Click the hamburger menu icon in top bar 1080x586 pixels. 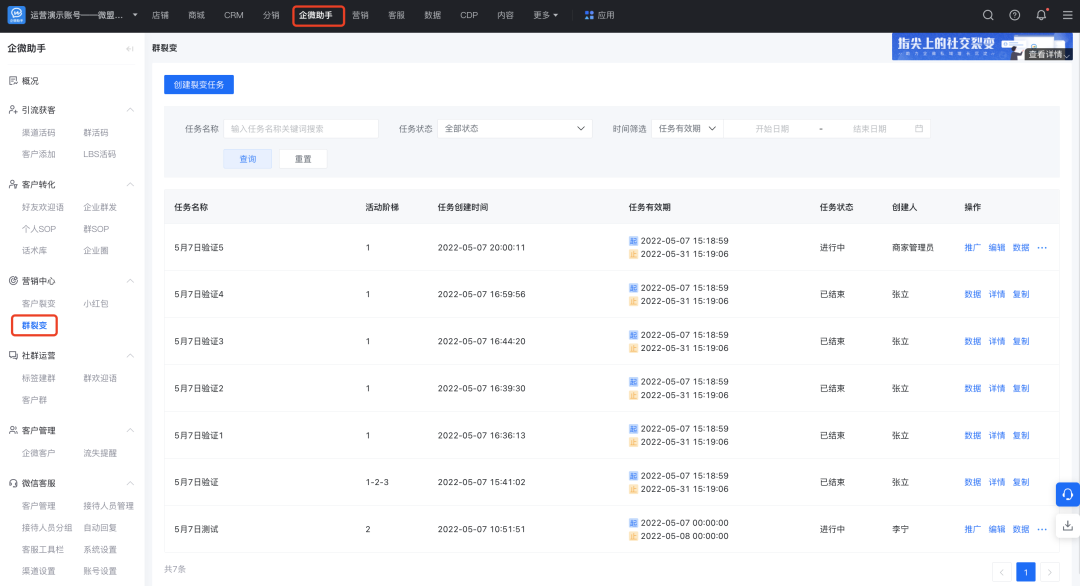coord(1066,15)
